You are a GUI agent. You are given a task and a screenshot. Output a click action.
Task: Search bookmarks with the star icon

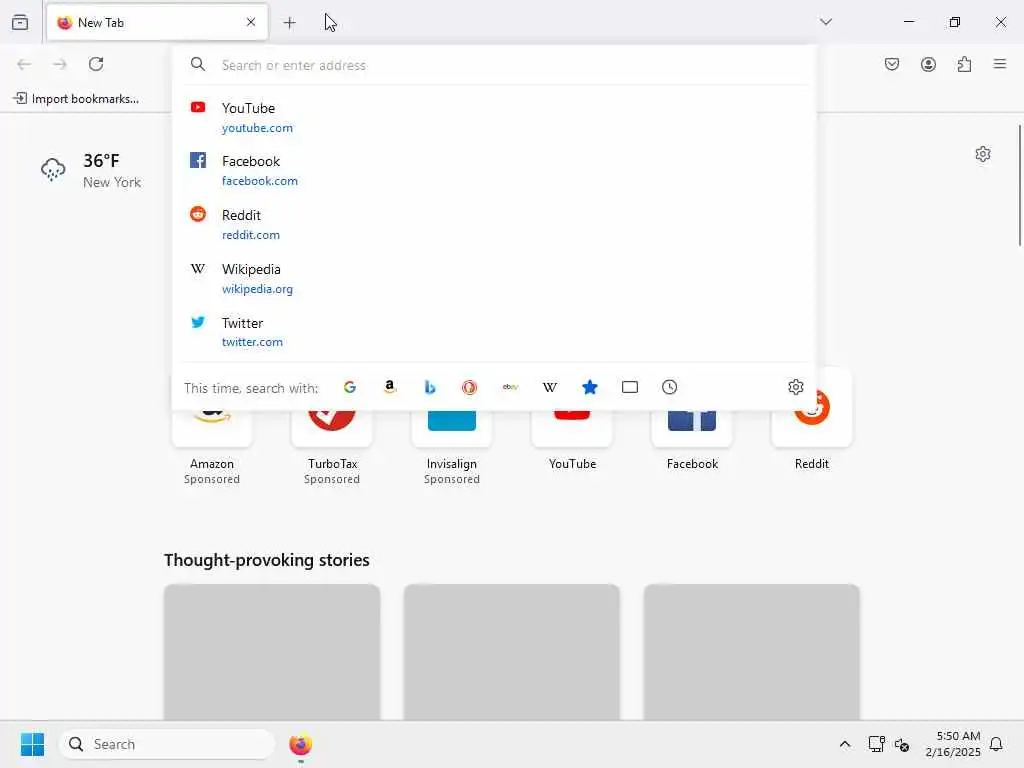point(590,387)
